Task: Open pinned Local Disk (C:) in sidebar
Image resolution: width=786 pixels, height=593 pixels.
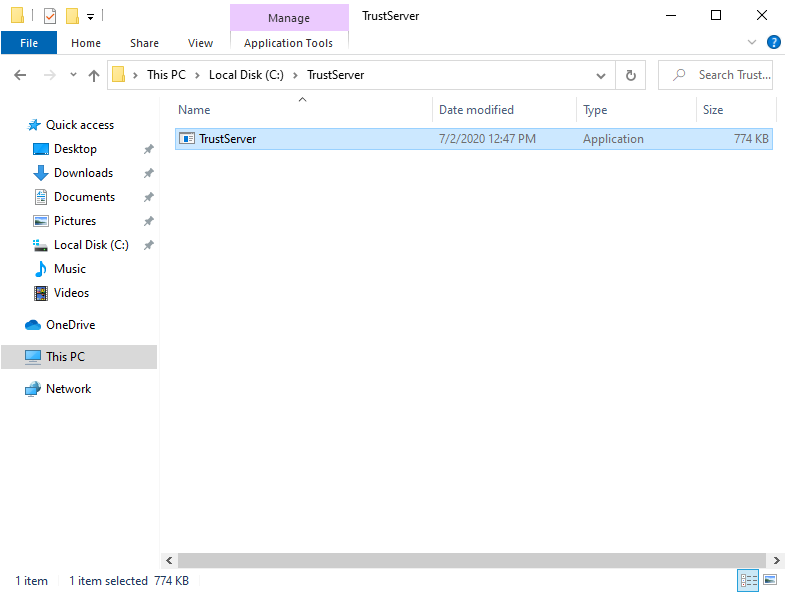Action: pyautogui.click(x=91, y=245)
